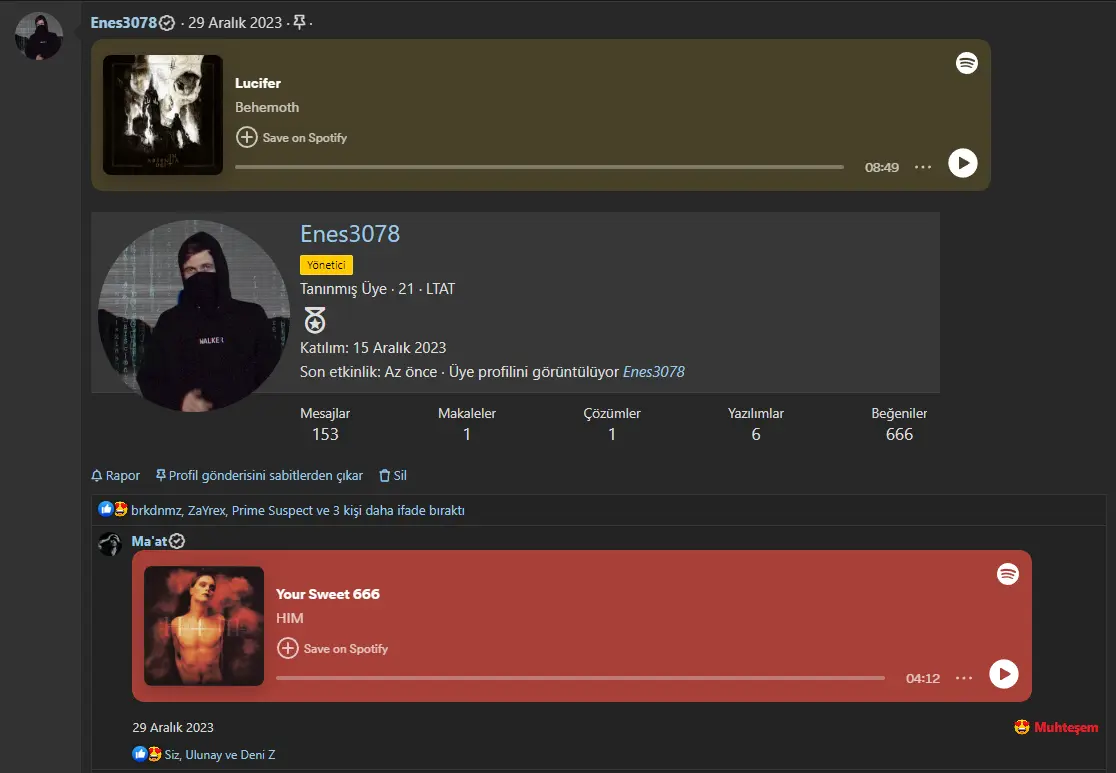
Task: Click the Your Sweet 666 title
Action: (327, 594)
